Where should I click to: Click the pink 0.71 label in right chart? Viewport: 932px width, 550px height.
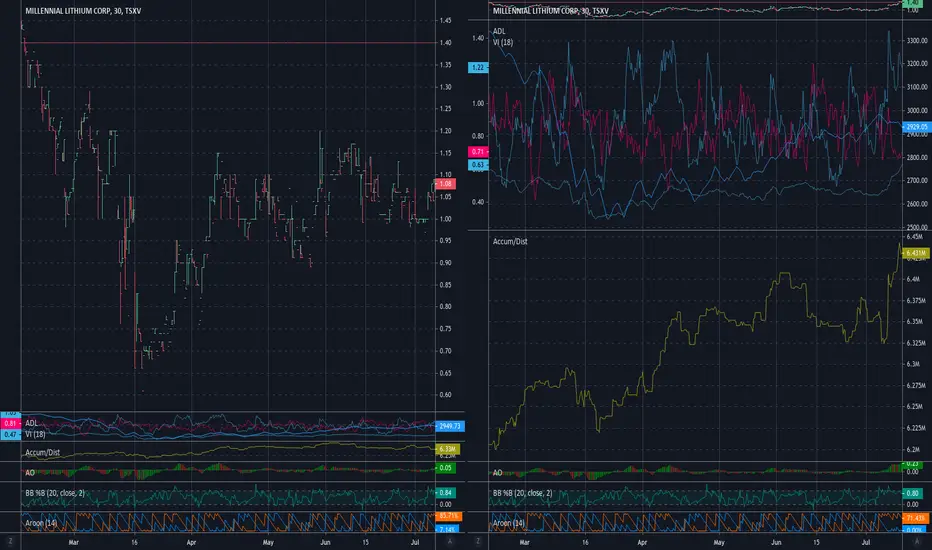[x=478, y=152]
